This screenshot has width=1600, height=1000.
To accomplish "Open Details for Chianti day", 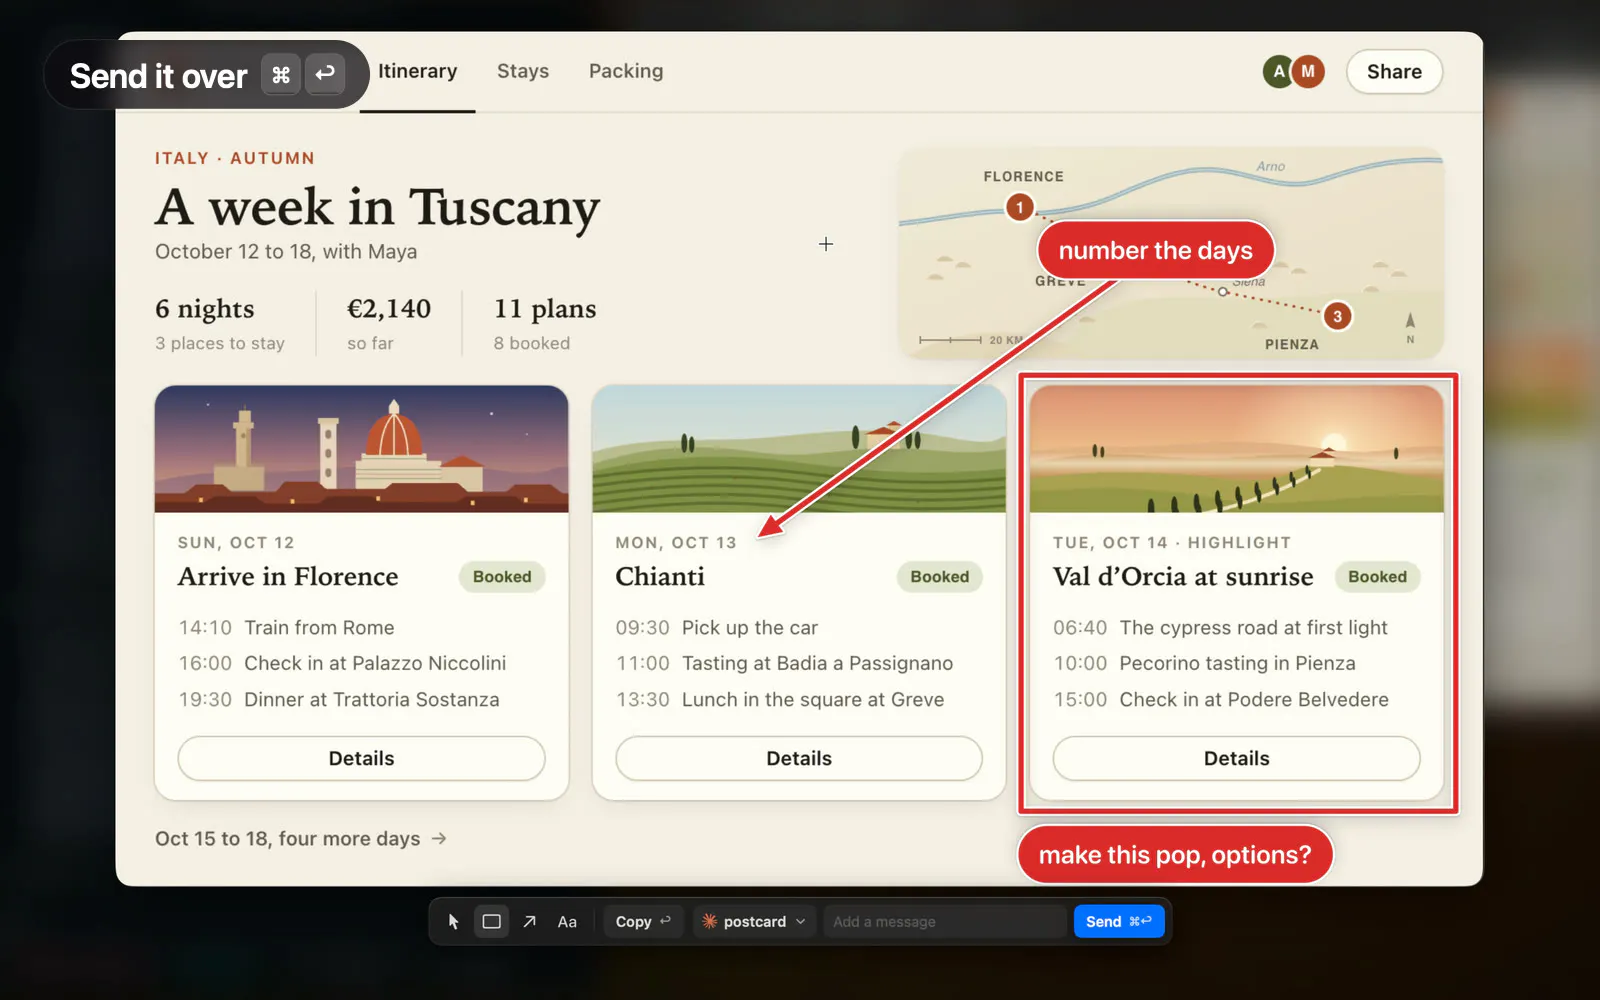I will click(x=799, y=759).
